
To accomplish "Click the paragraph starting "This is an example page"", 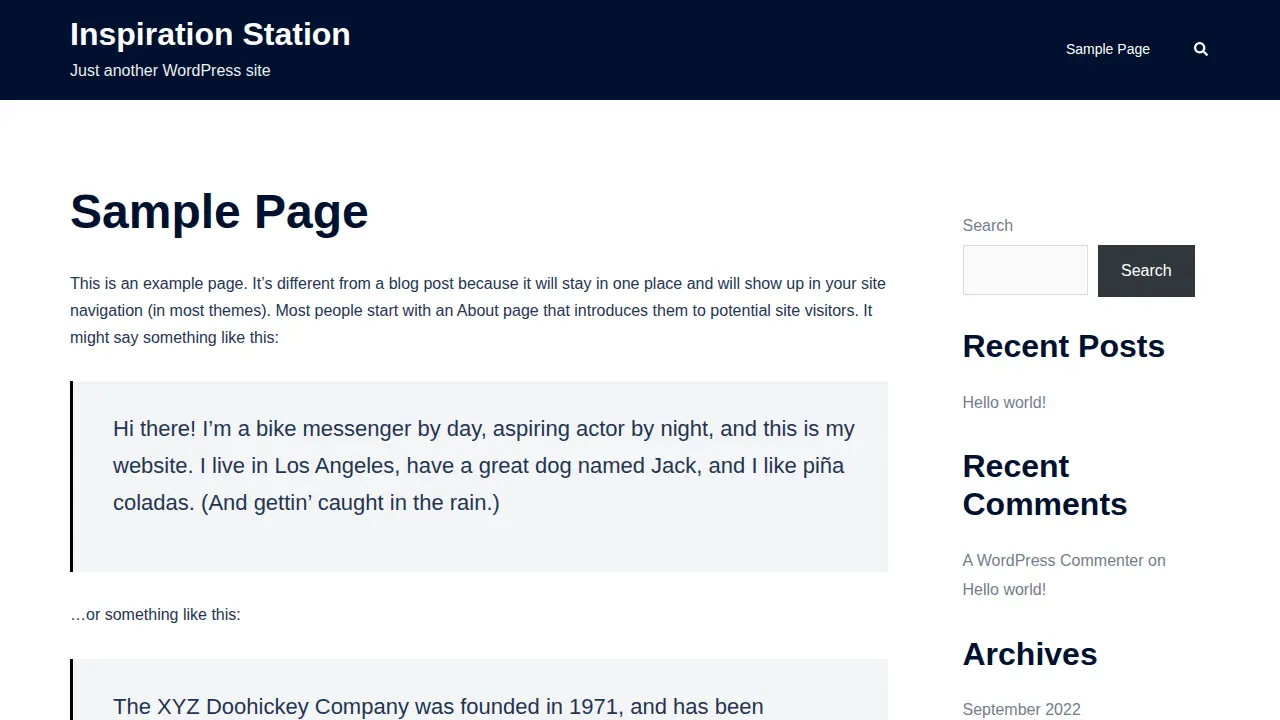I will click(x=478, y=310).
